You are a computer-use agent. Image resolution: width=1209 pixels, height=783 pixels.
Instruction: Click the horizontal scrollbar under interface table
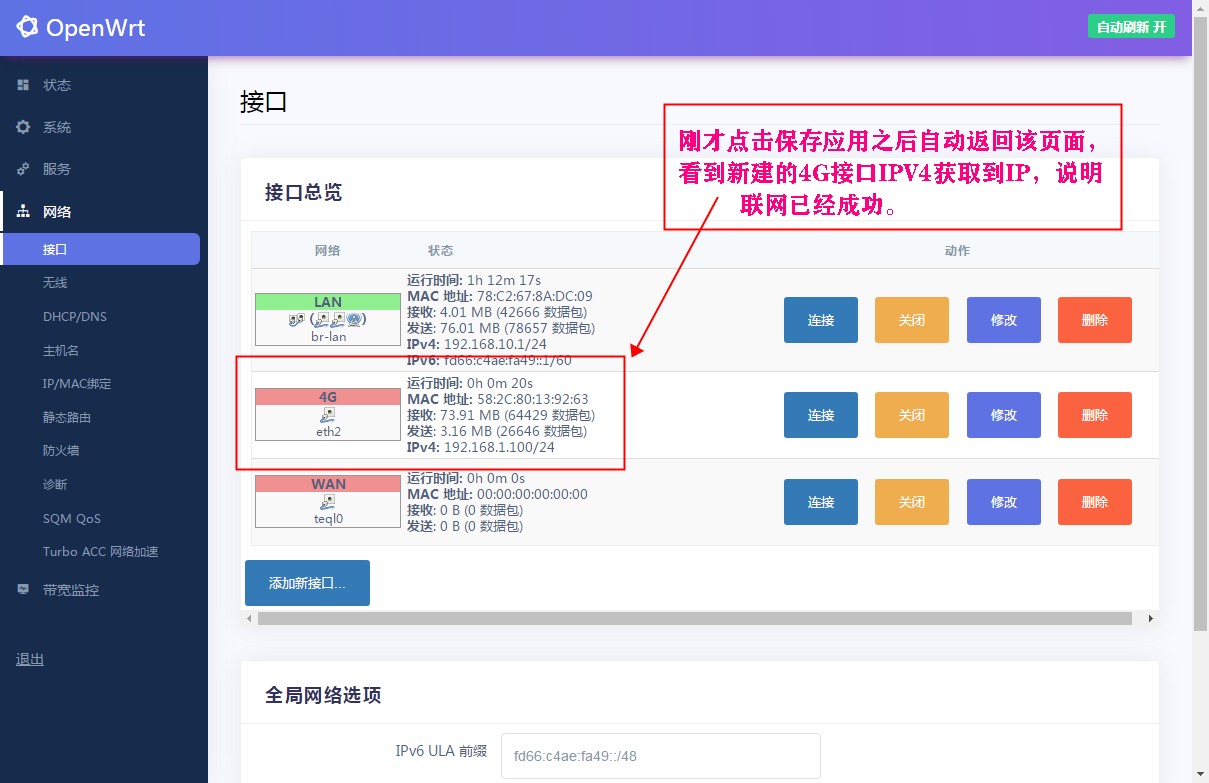695,619
